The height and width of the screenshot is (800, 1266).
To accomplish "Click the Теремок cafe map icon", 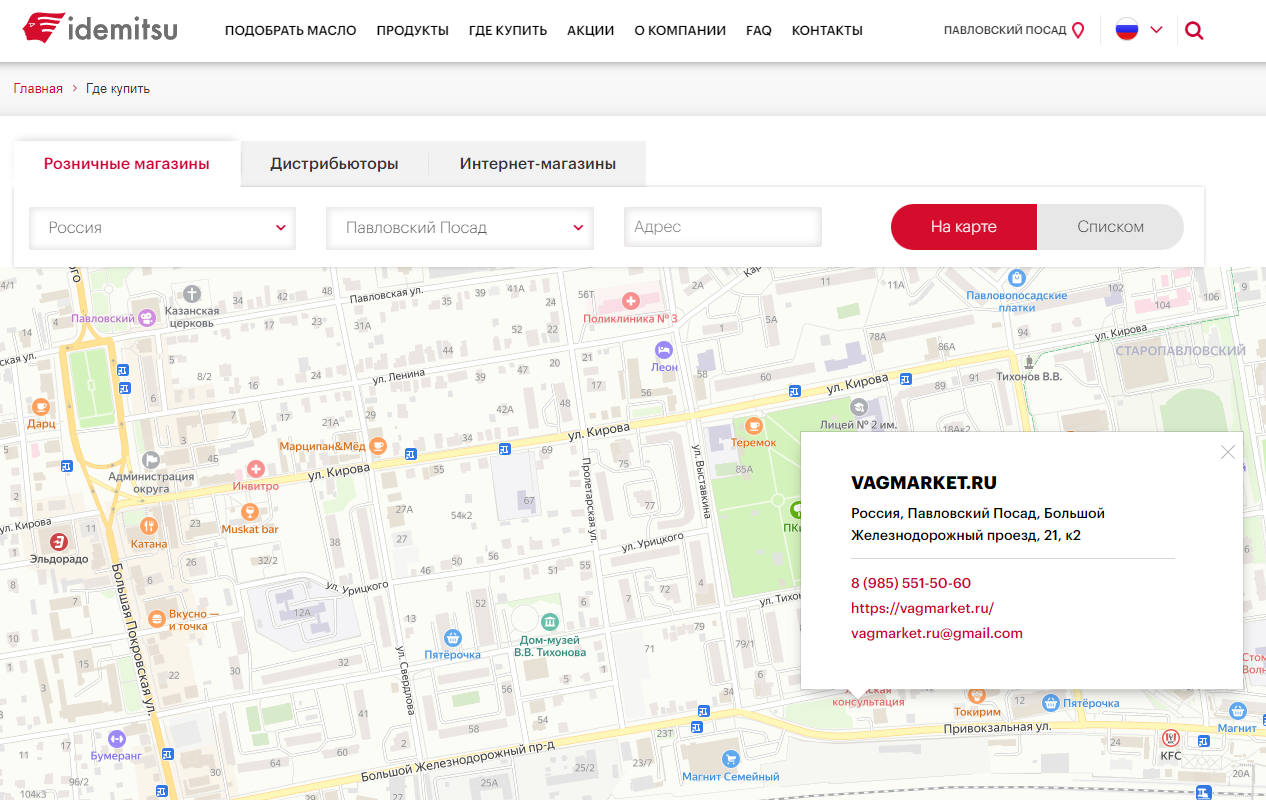I will [x=754, y=426].
